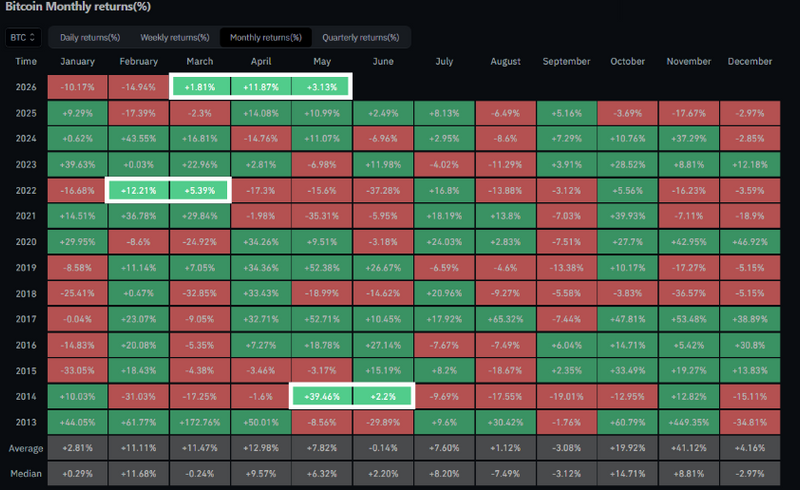Screen dimensions: 800x490
Task: Click the 2020 December +46.92% cell
Action: (749, 241)
